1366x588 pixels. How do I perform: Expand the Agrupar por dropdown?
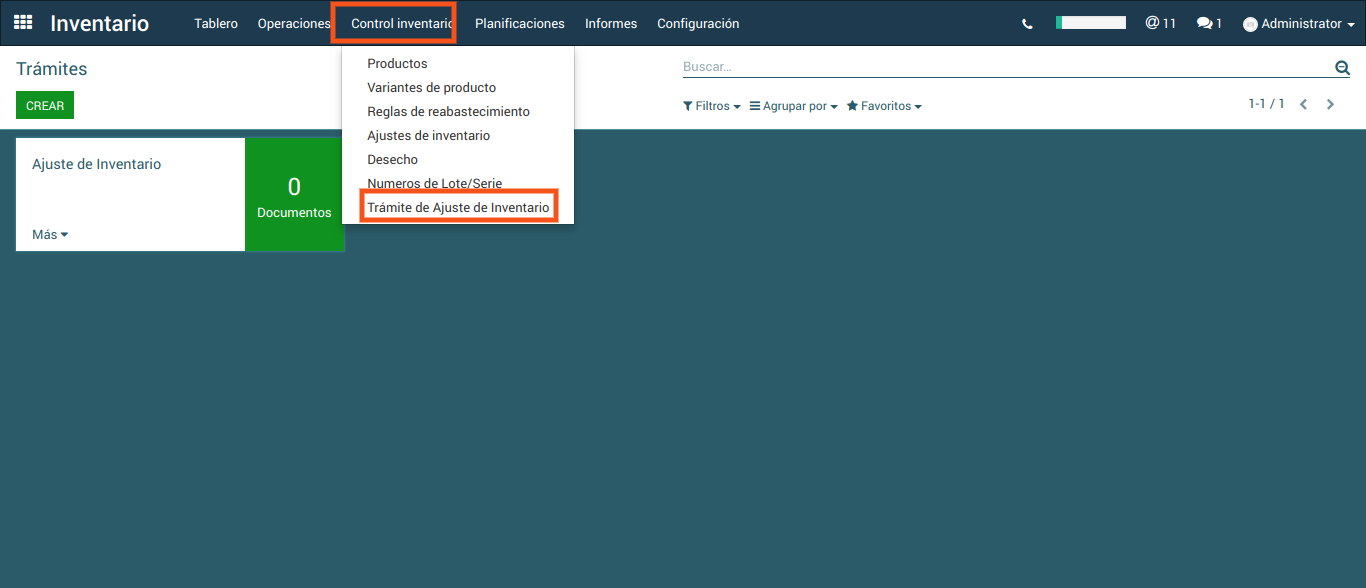point(794,106)
